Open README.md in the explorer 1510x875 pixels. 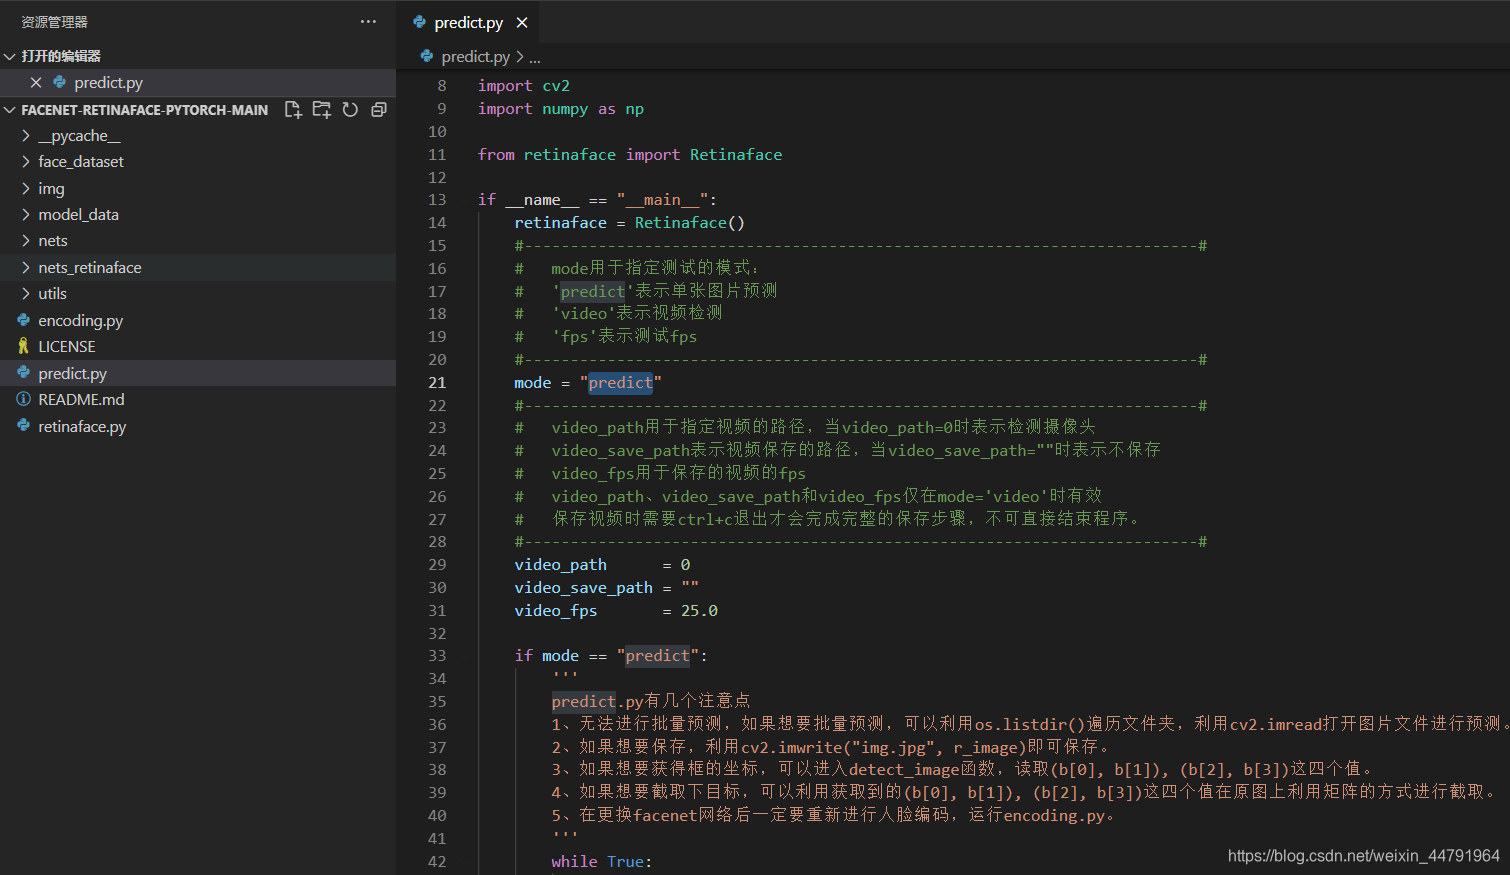coord(81,400)
